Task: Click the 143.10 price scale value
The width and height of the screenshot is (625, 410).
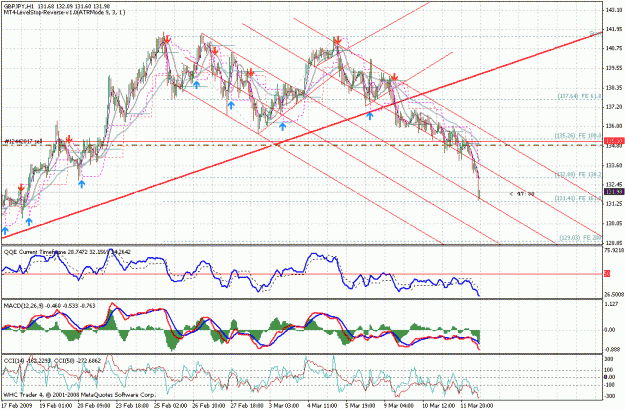Action: pos(614,10)
